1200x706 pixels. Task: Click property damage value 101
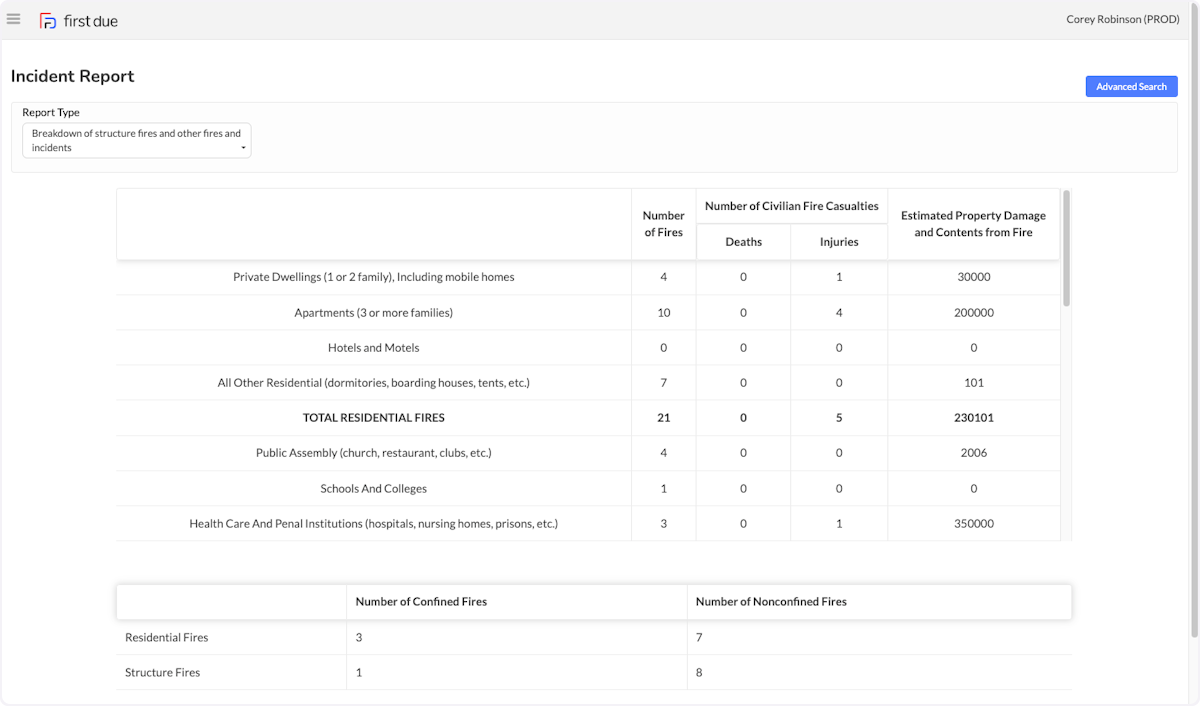point(973,383)
